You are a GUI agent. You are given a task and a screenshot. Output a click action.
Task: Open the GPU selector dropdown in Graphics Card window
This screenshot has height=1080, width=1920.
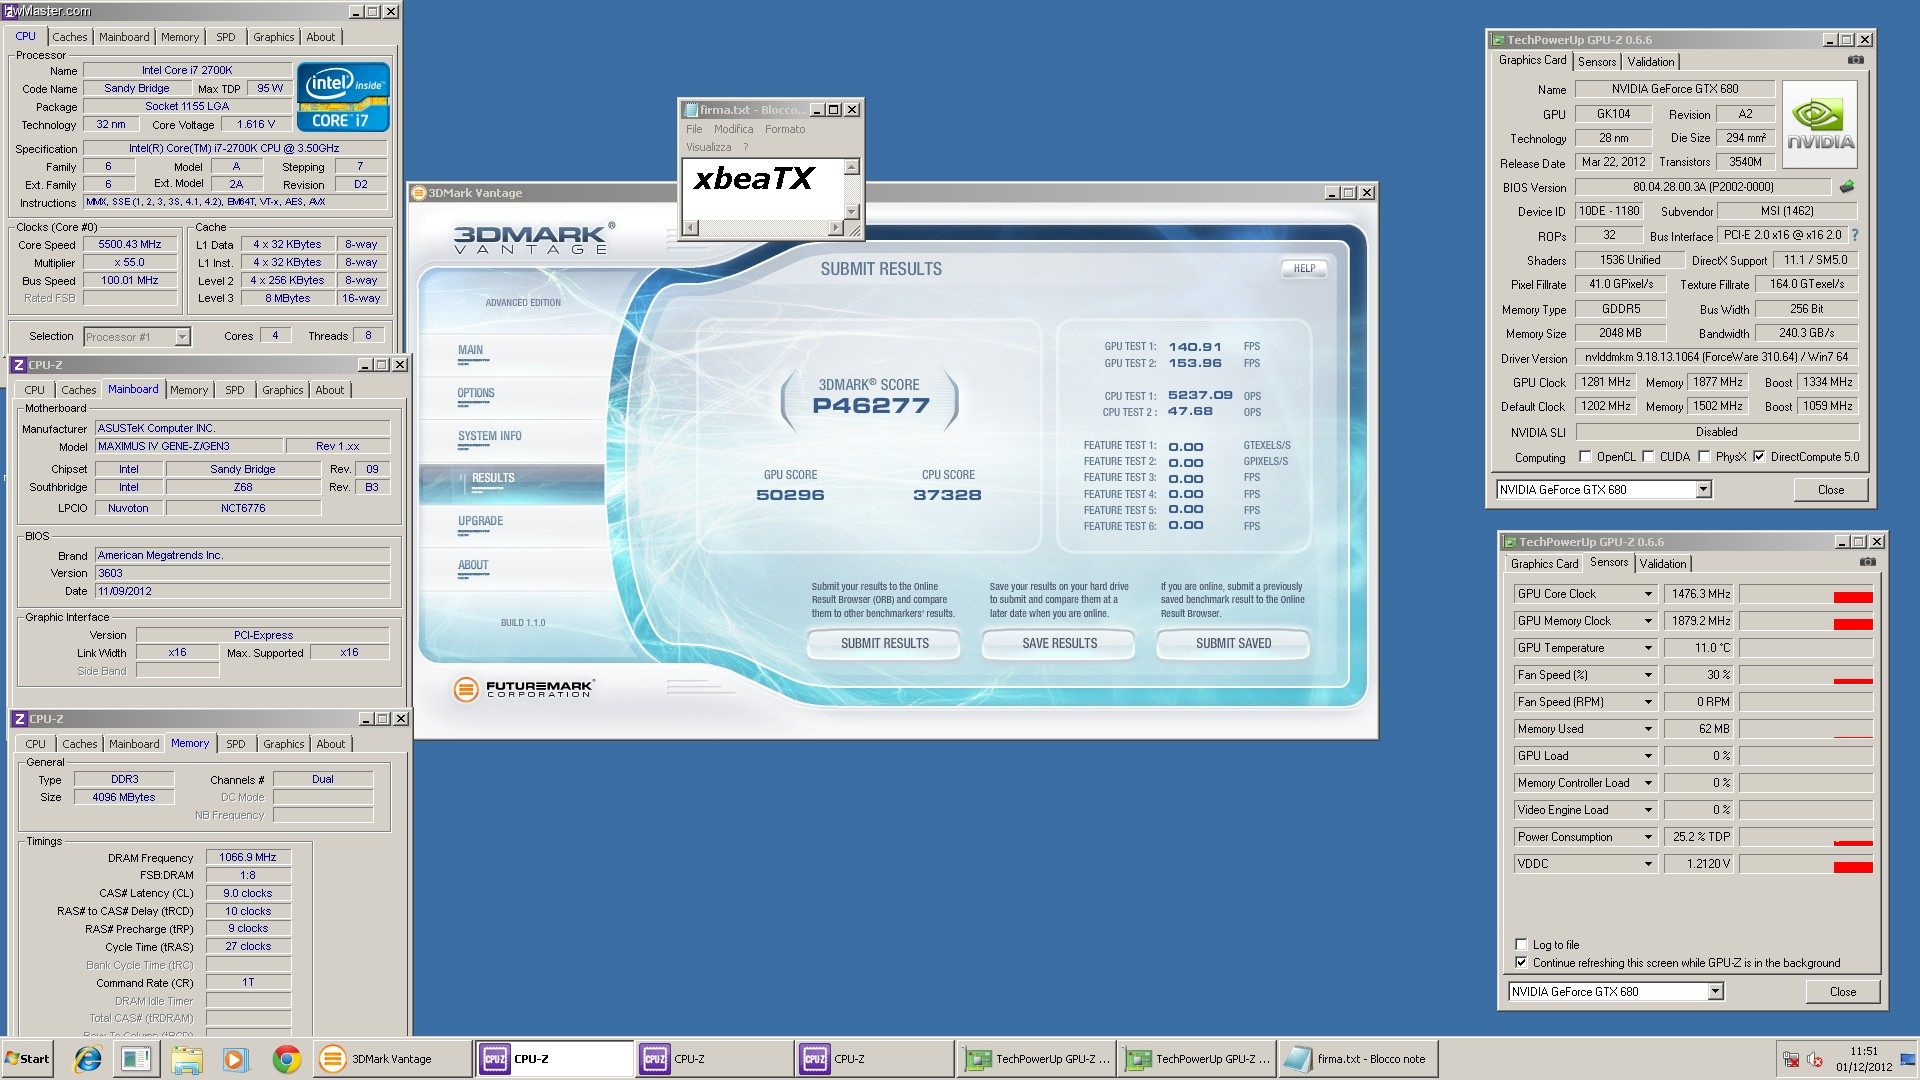[x=1703, y=489]
